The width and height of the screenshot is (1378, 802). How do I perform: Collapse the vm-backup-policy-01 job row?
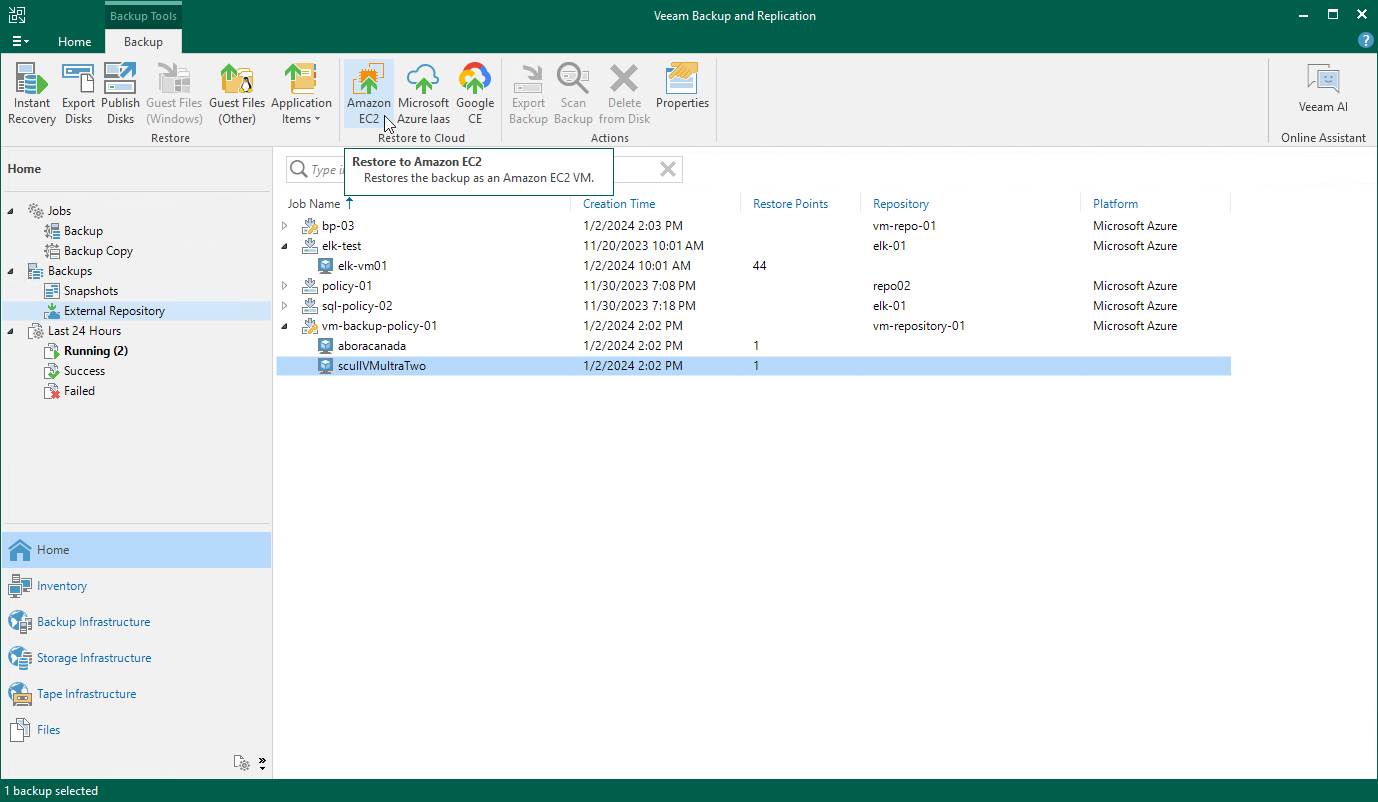pos(285,326)
